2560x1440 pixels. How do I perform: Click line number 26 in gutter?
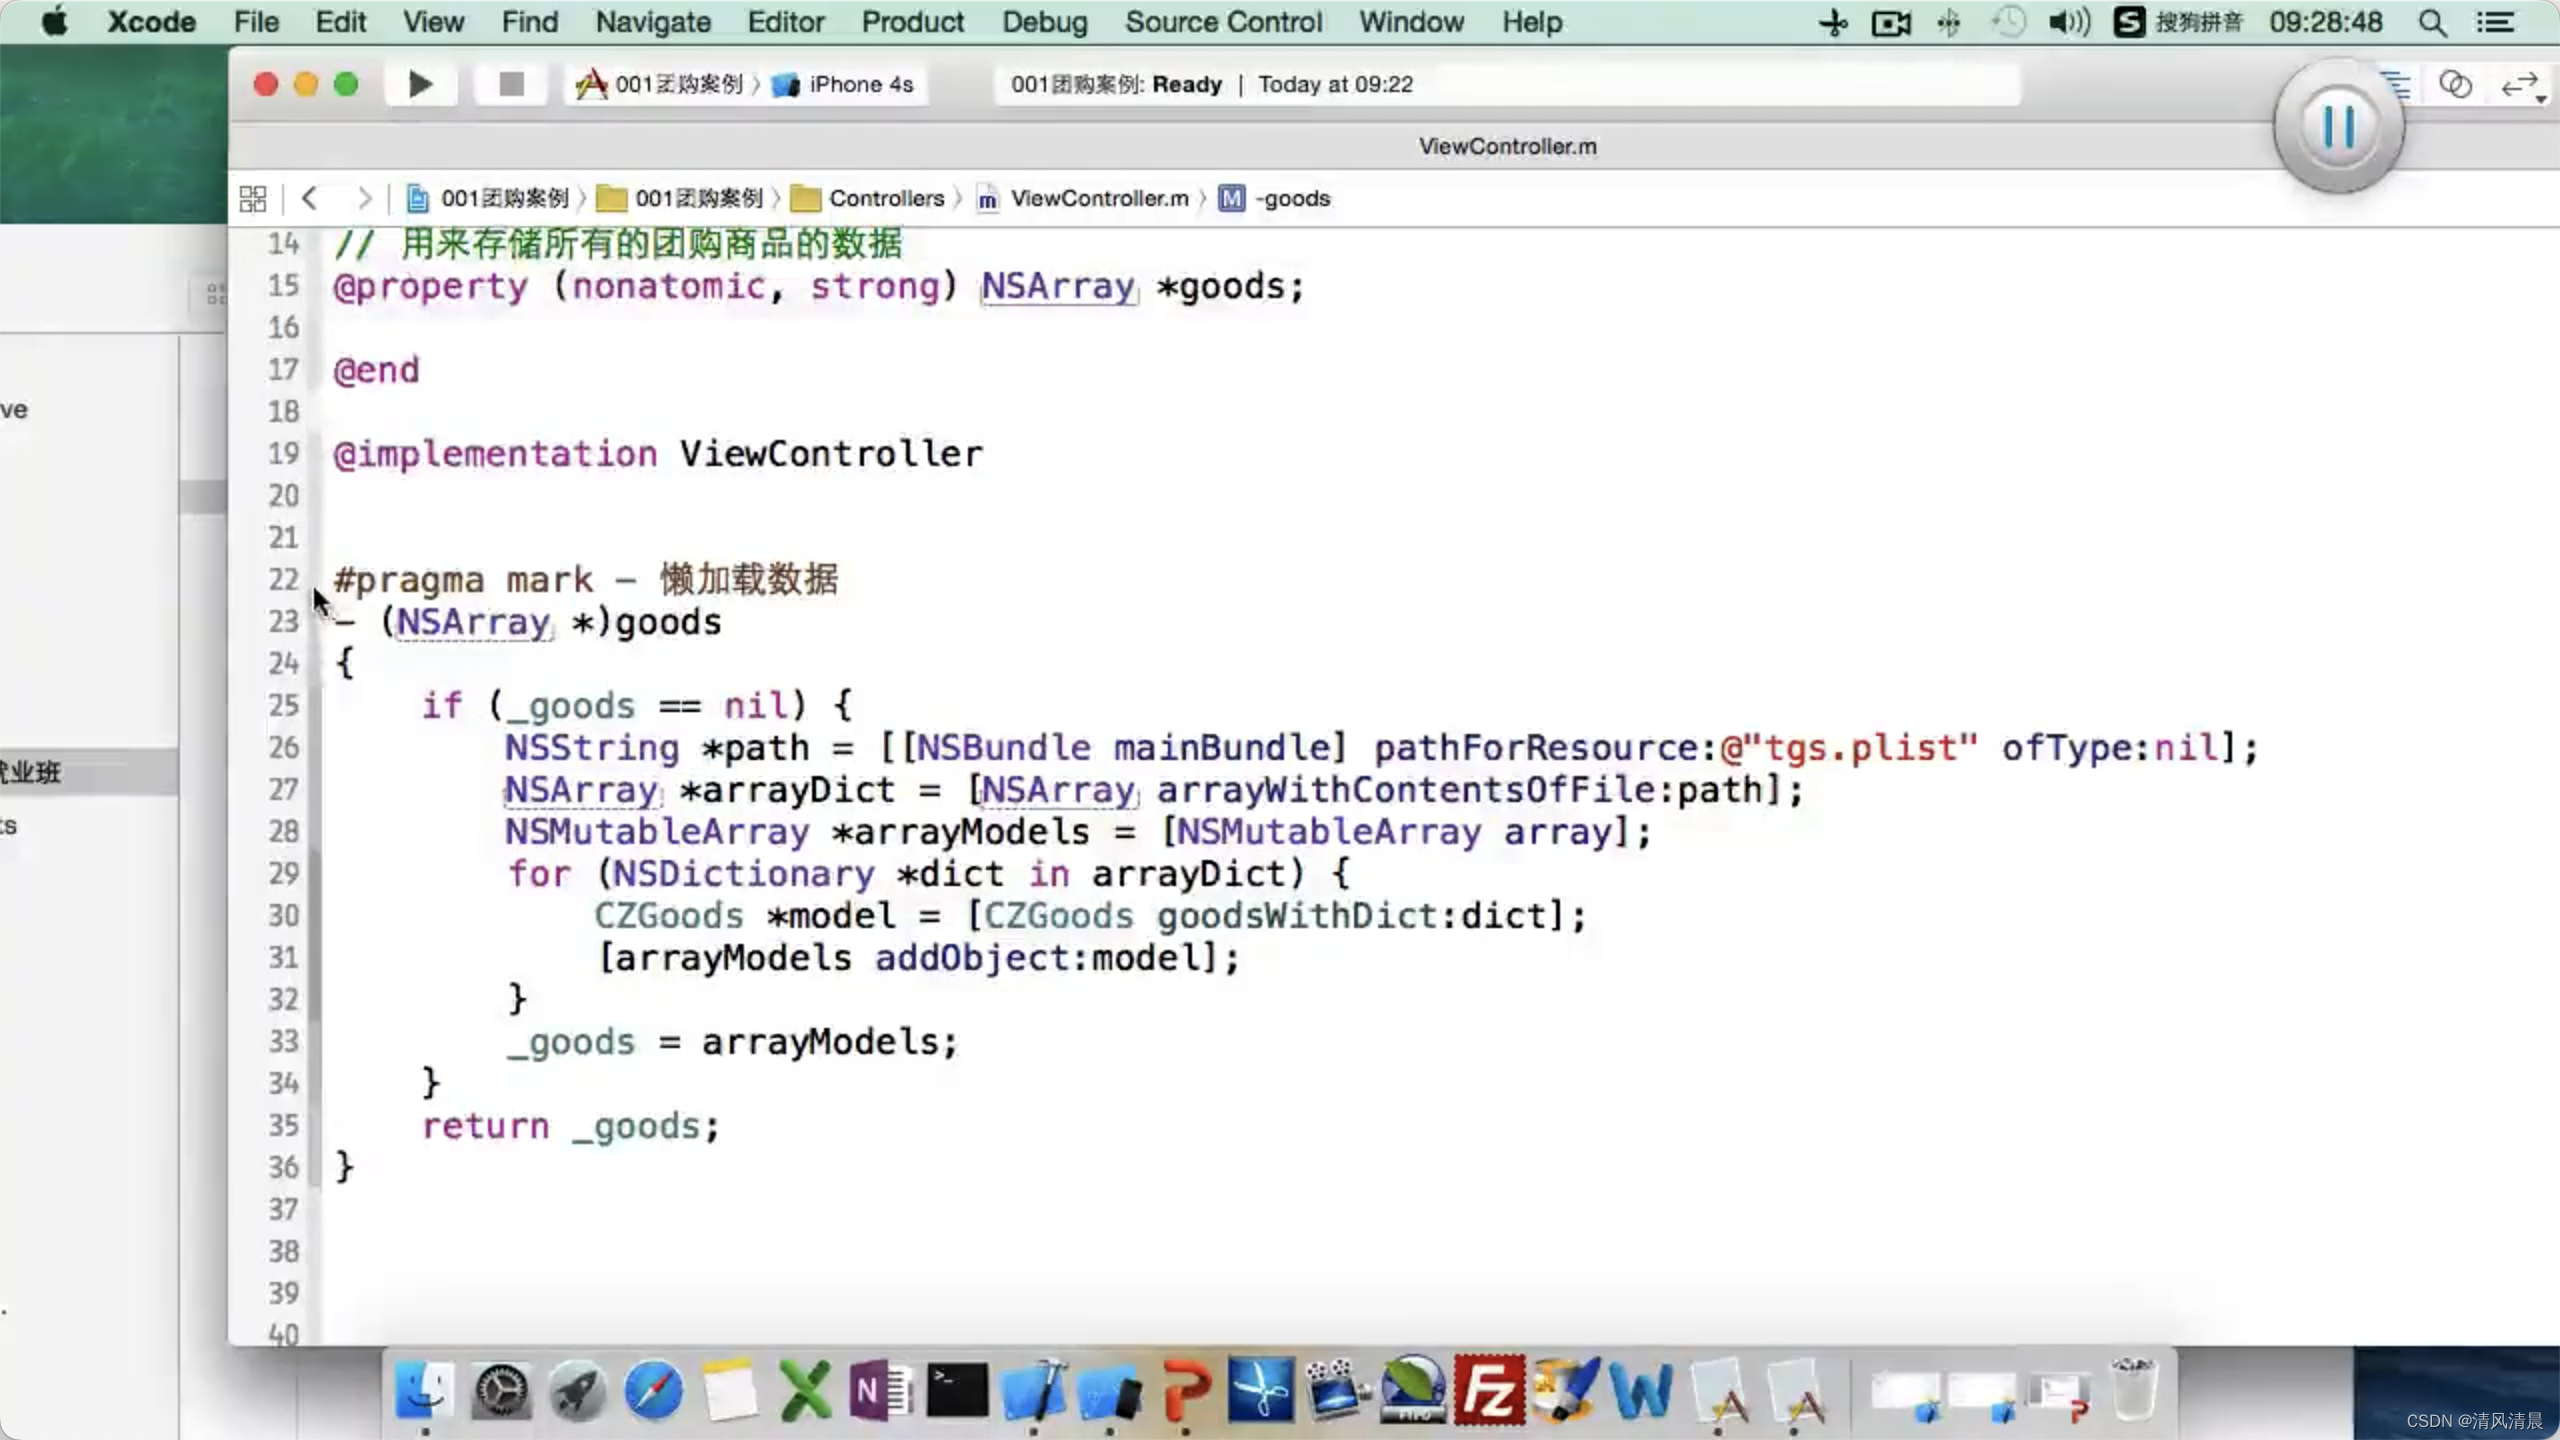point(283,747)
